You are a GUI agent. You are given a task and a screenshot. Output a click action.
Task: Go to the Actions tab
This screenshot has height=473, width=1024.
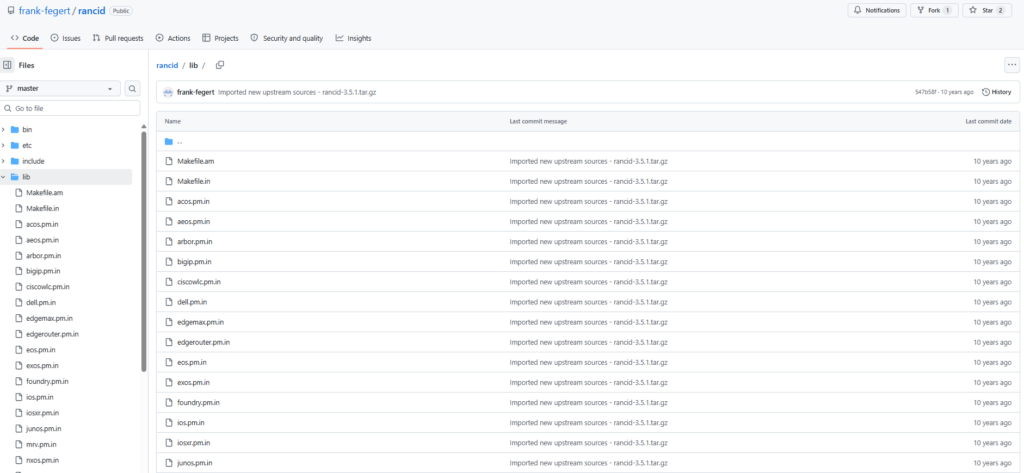(x=173, y=39)
